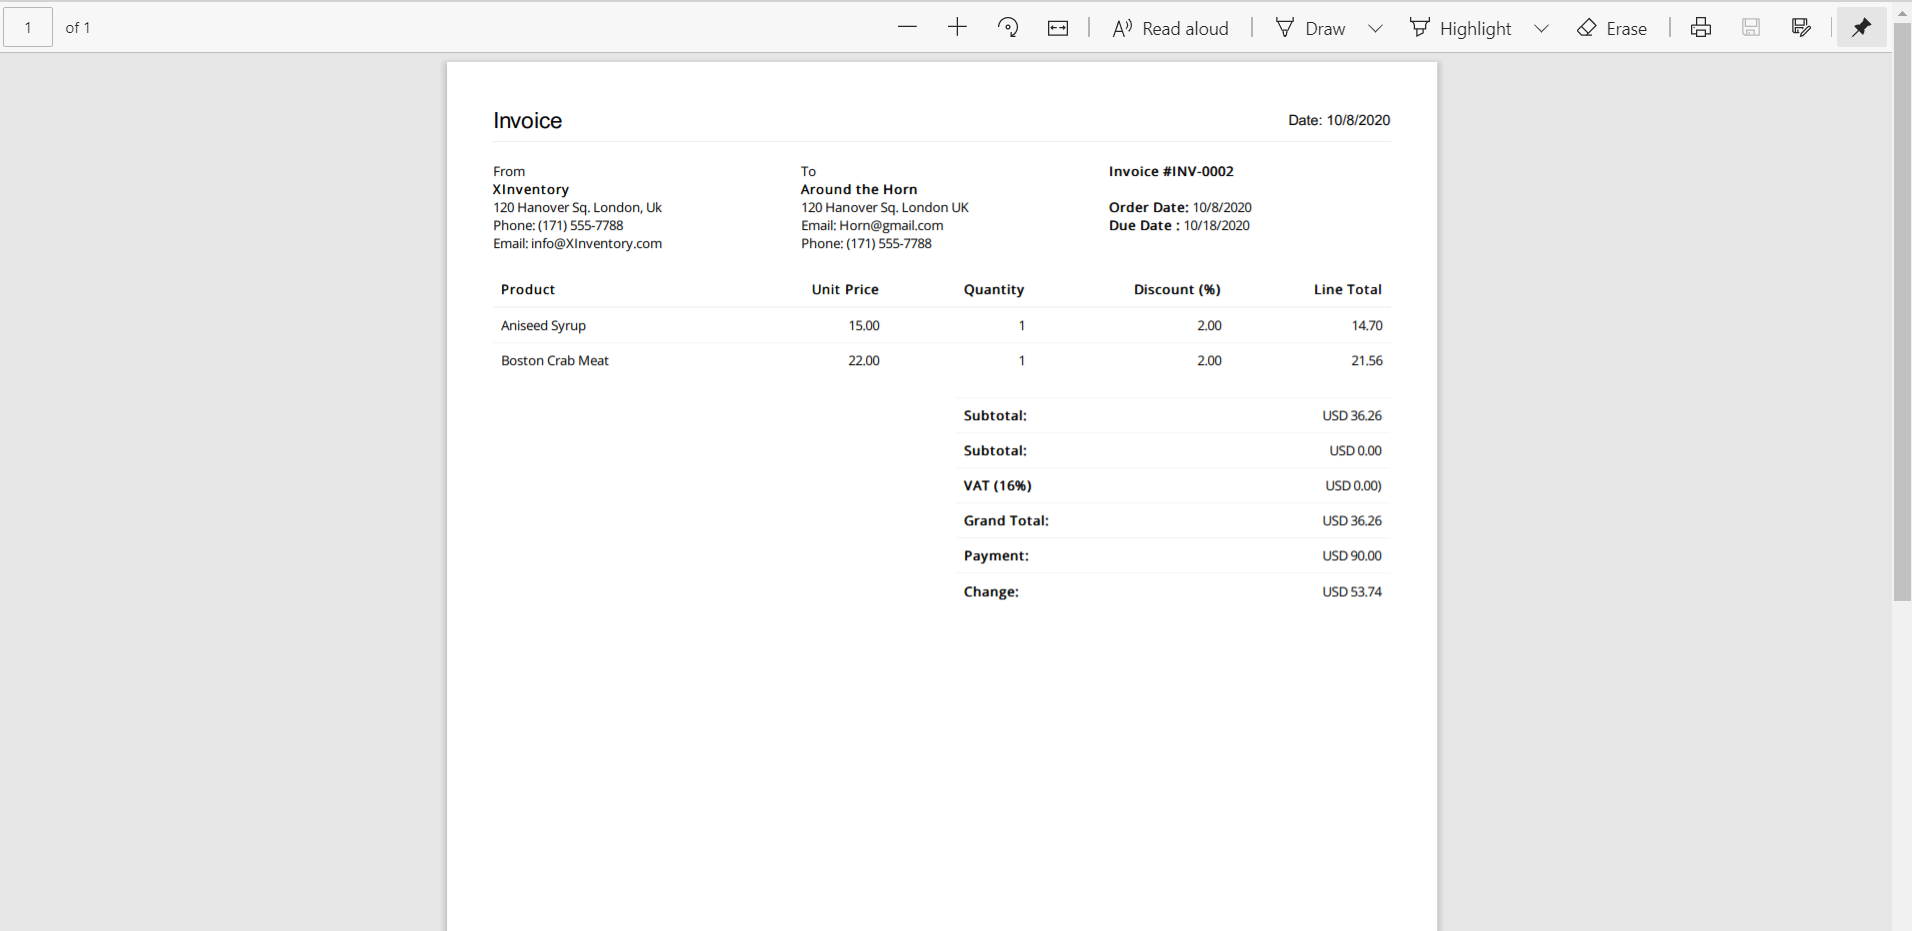
Task: Click the zoom in plus icon
Action: 957,28
